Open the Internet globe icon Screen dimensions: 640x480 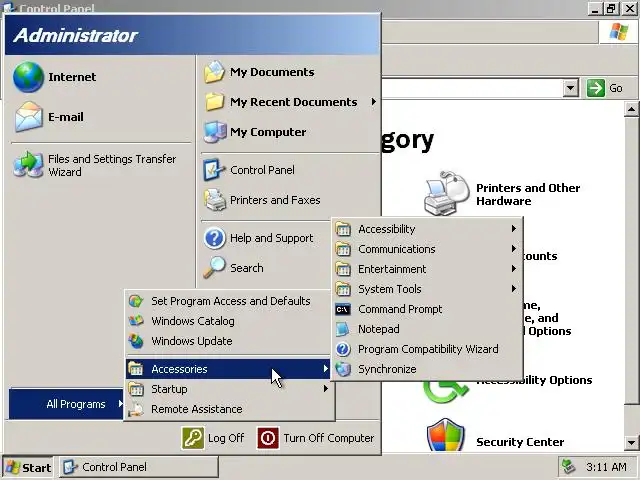point(28,77)
